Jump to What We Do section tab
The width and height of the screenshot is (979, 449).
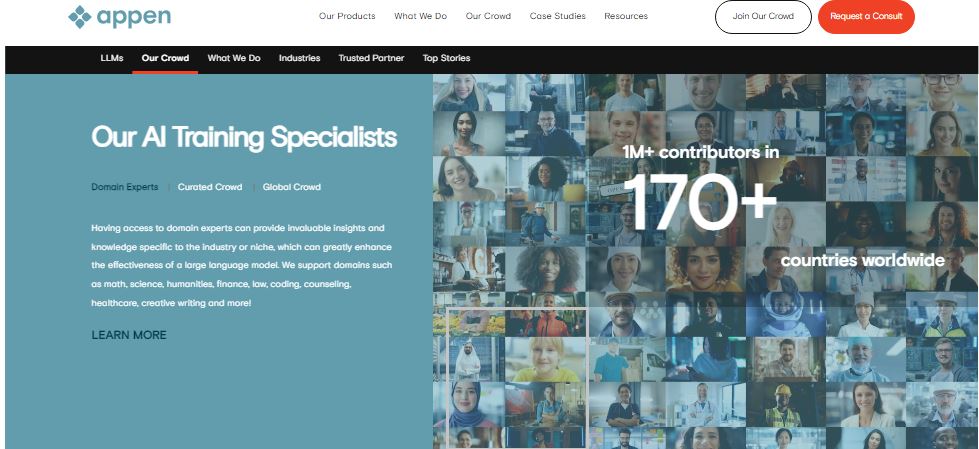click(234, 58)
